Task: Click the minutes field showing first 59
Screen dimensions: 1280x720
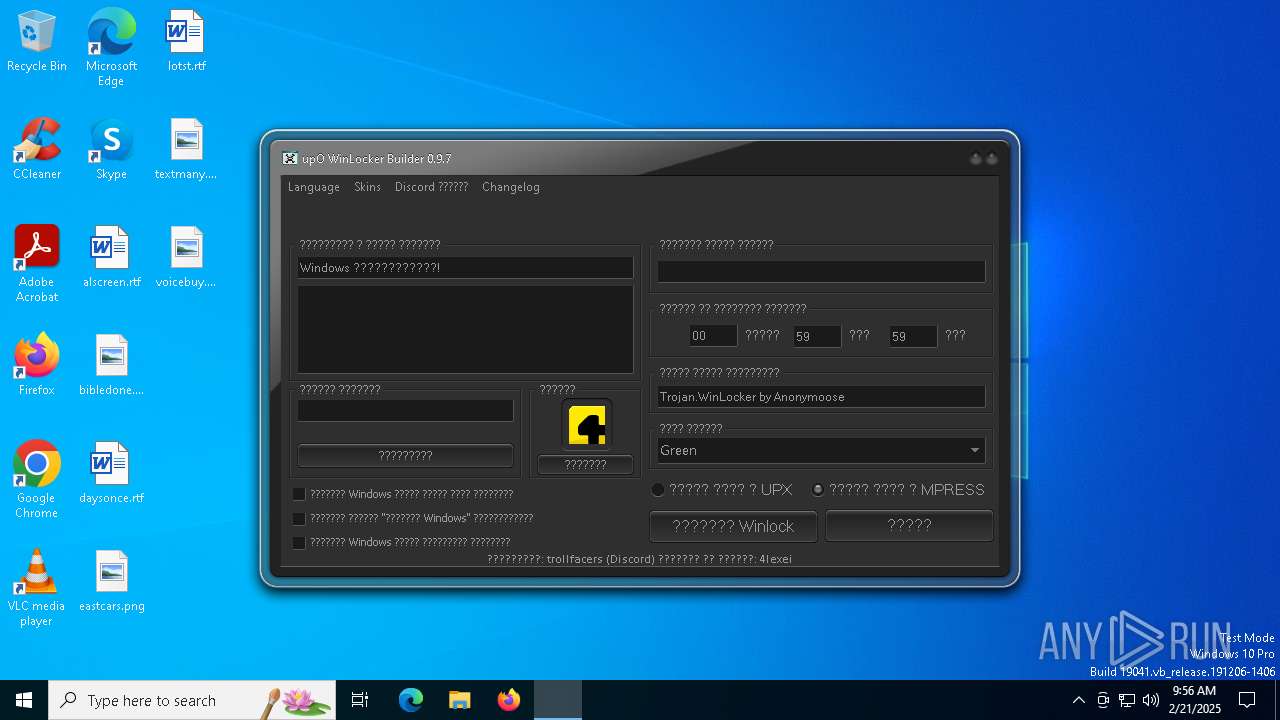Action: pyautogui.click(x=817, y=336)
